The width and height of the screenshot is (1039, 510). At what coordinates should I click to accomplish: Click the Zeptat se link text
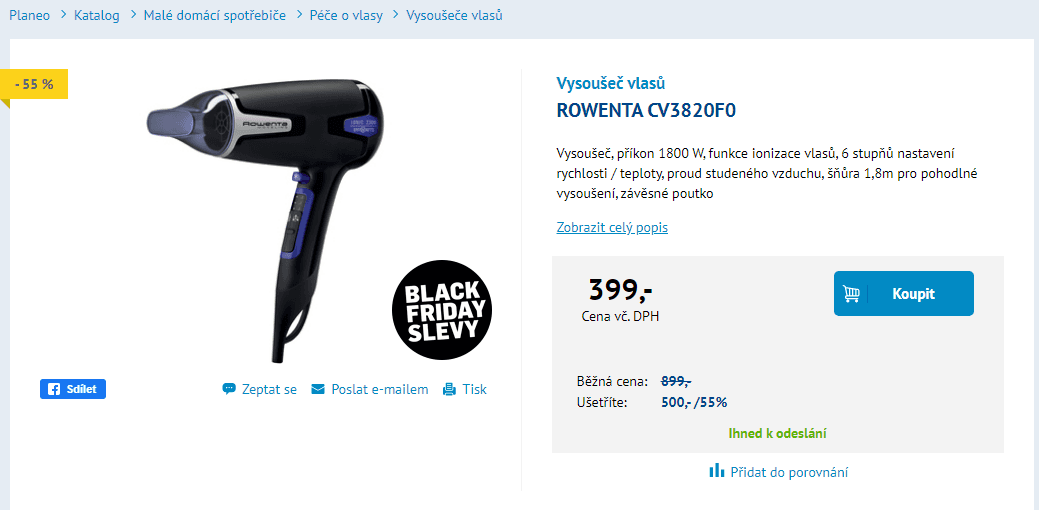point(269,389)
